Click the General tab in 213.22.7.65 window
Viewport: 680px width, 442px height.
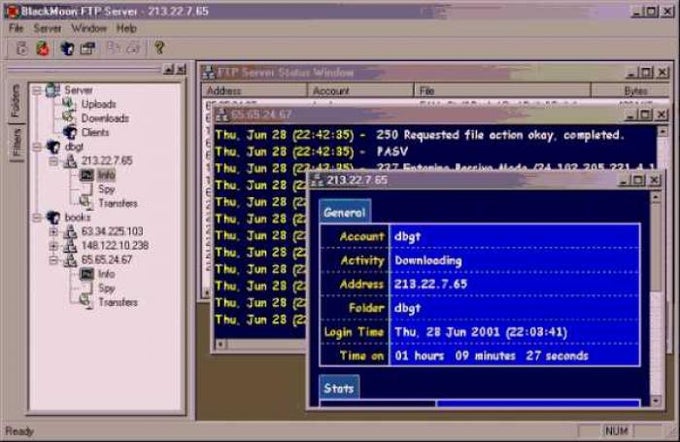[x=345, y=213]
